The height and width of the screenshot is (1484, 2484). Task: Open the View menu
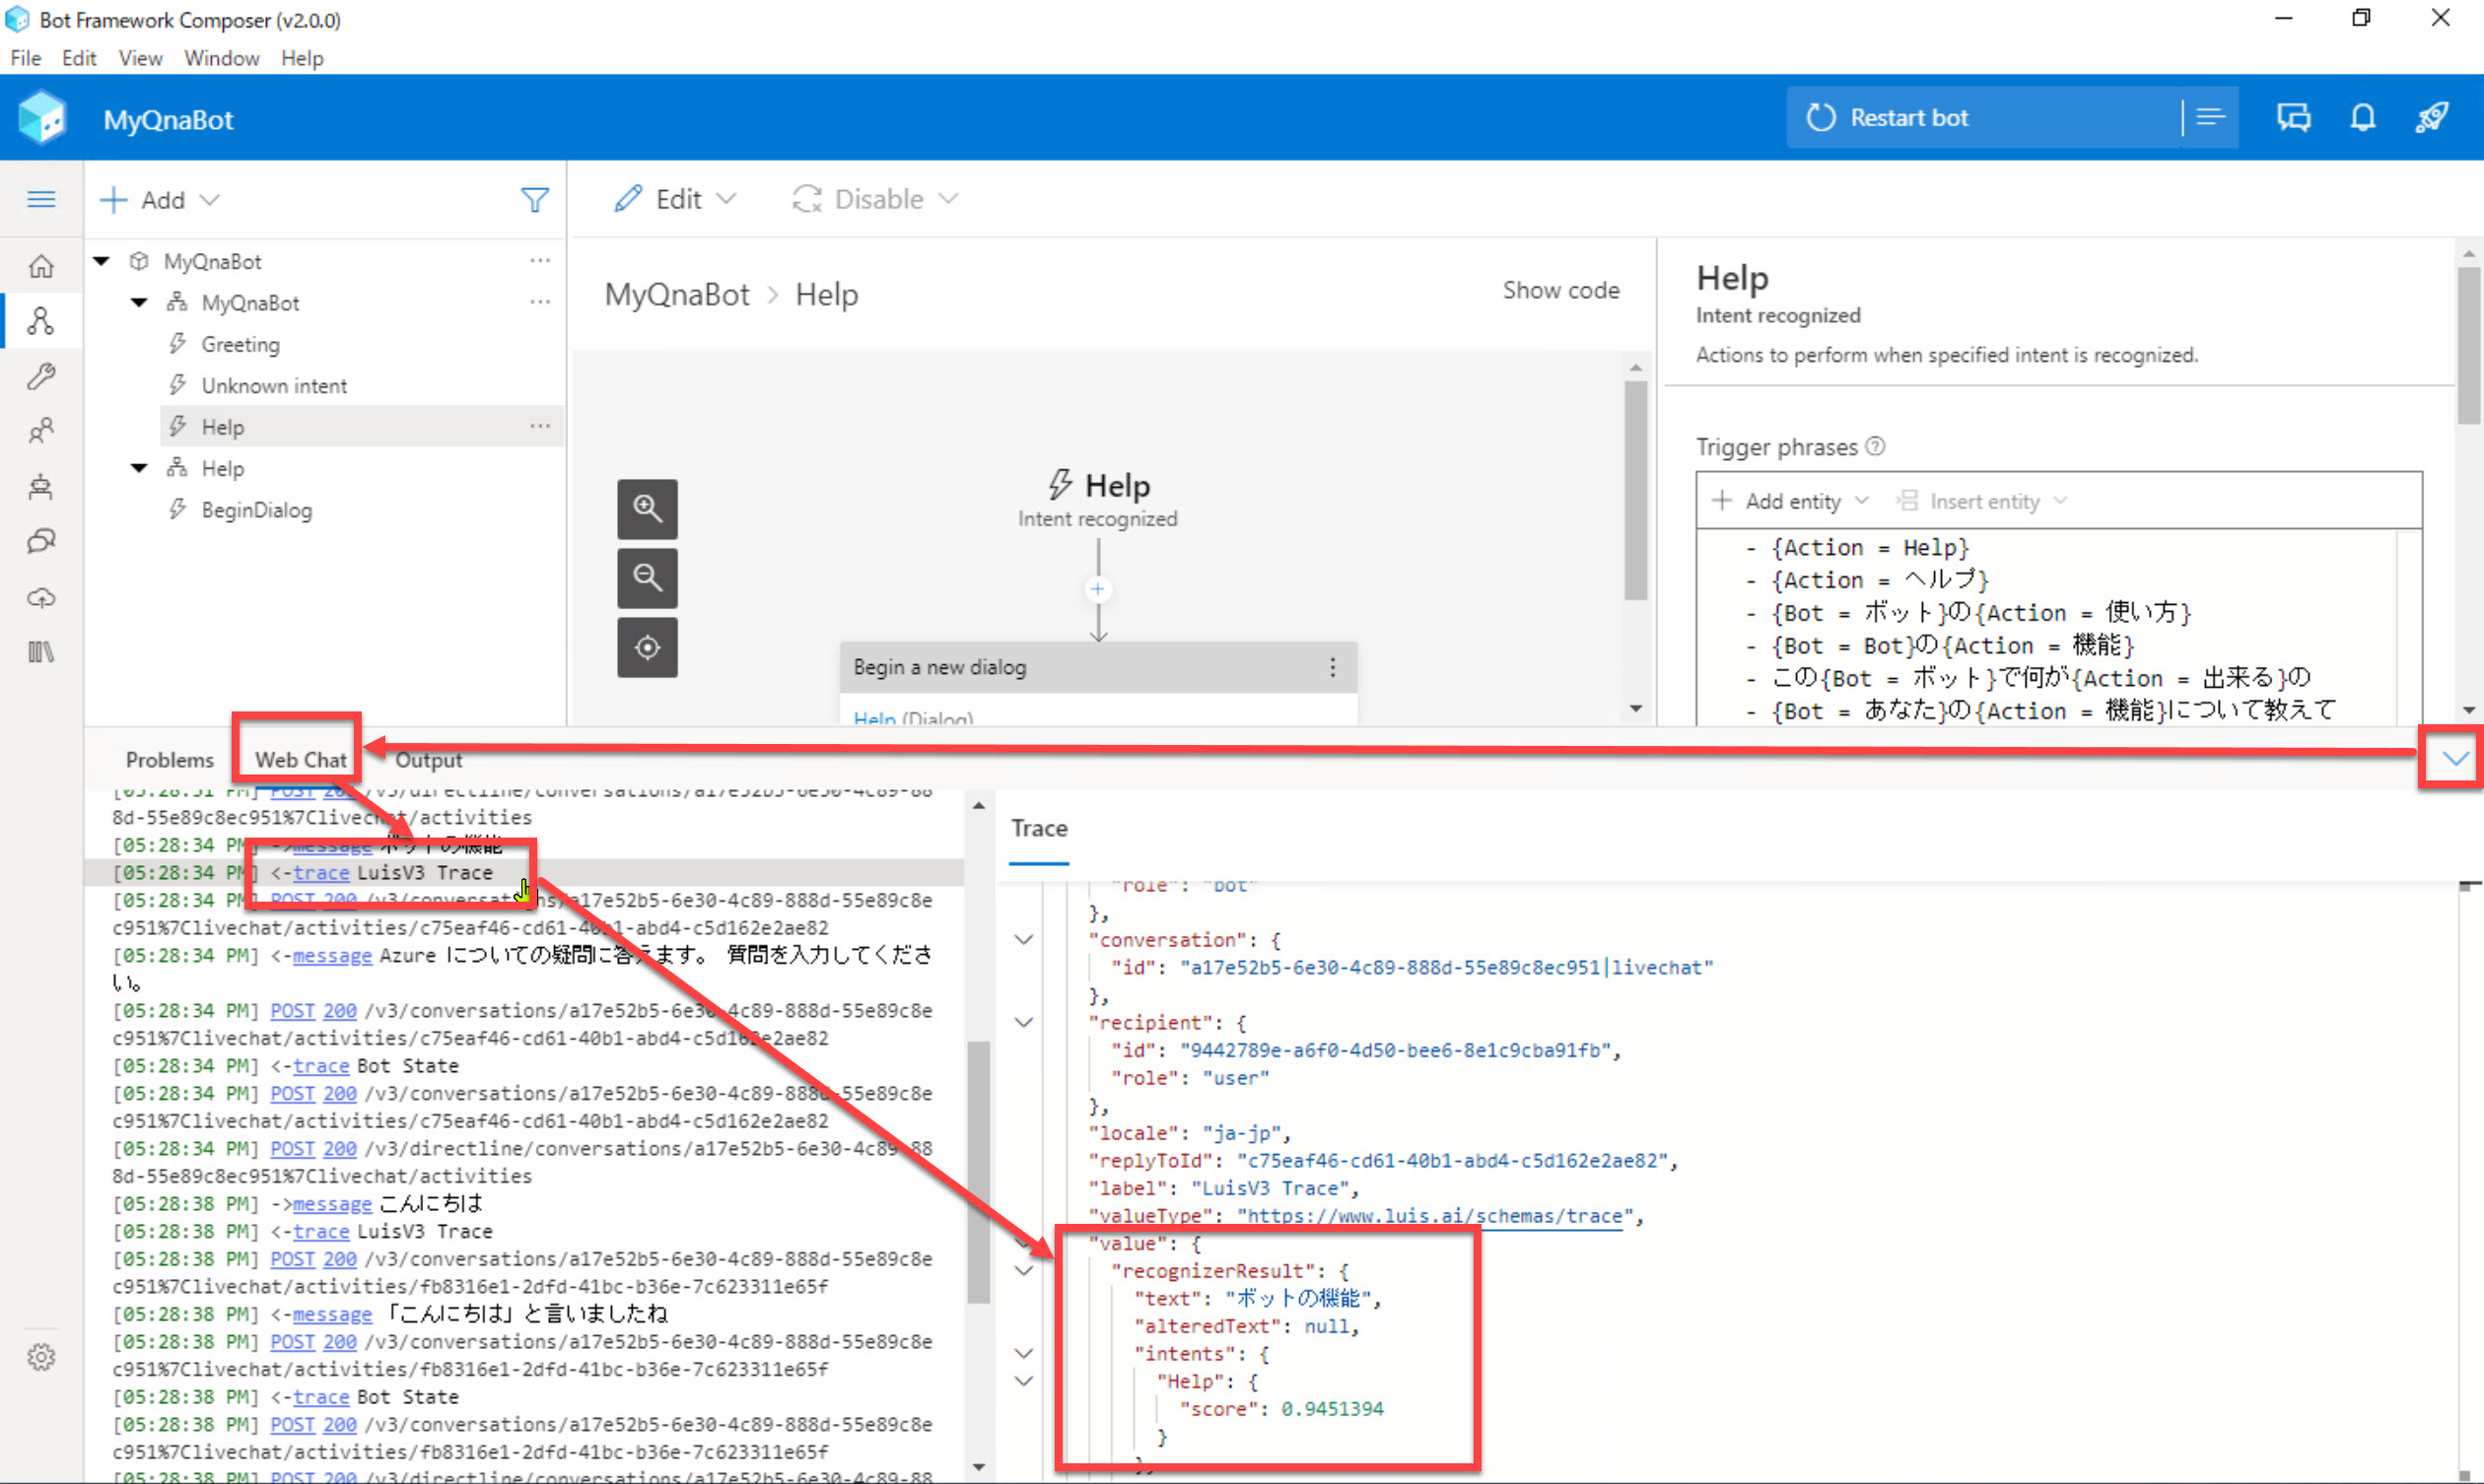(x=140, y=58)
